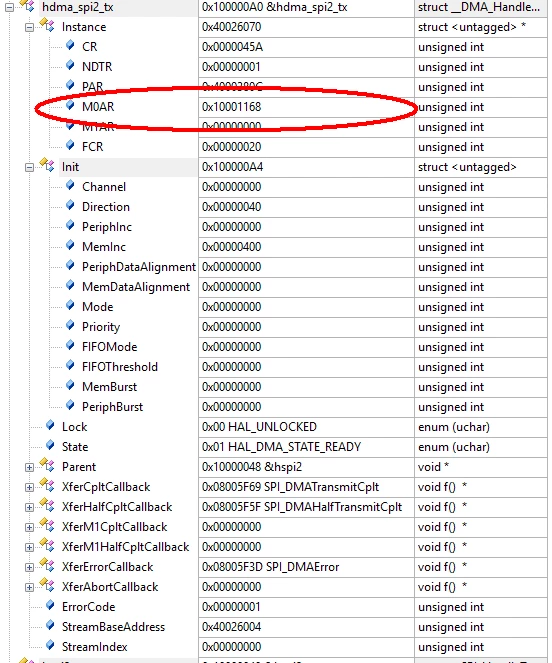
Task: Click the blue member icon beside CR
Action: pos(70,45)
